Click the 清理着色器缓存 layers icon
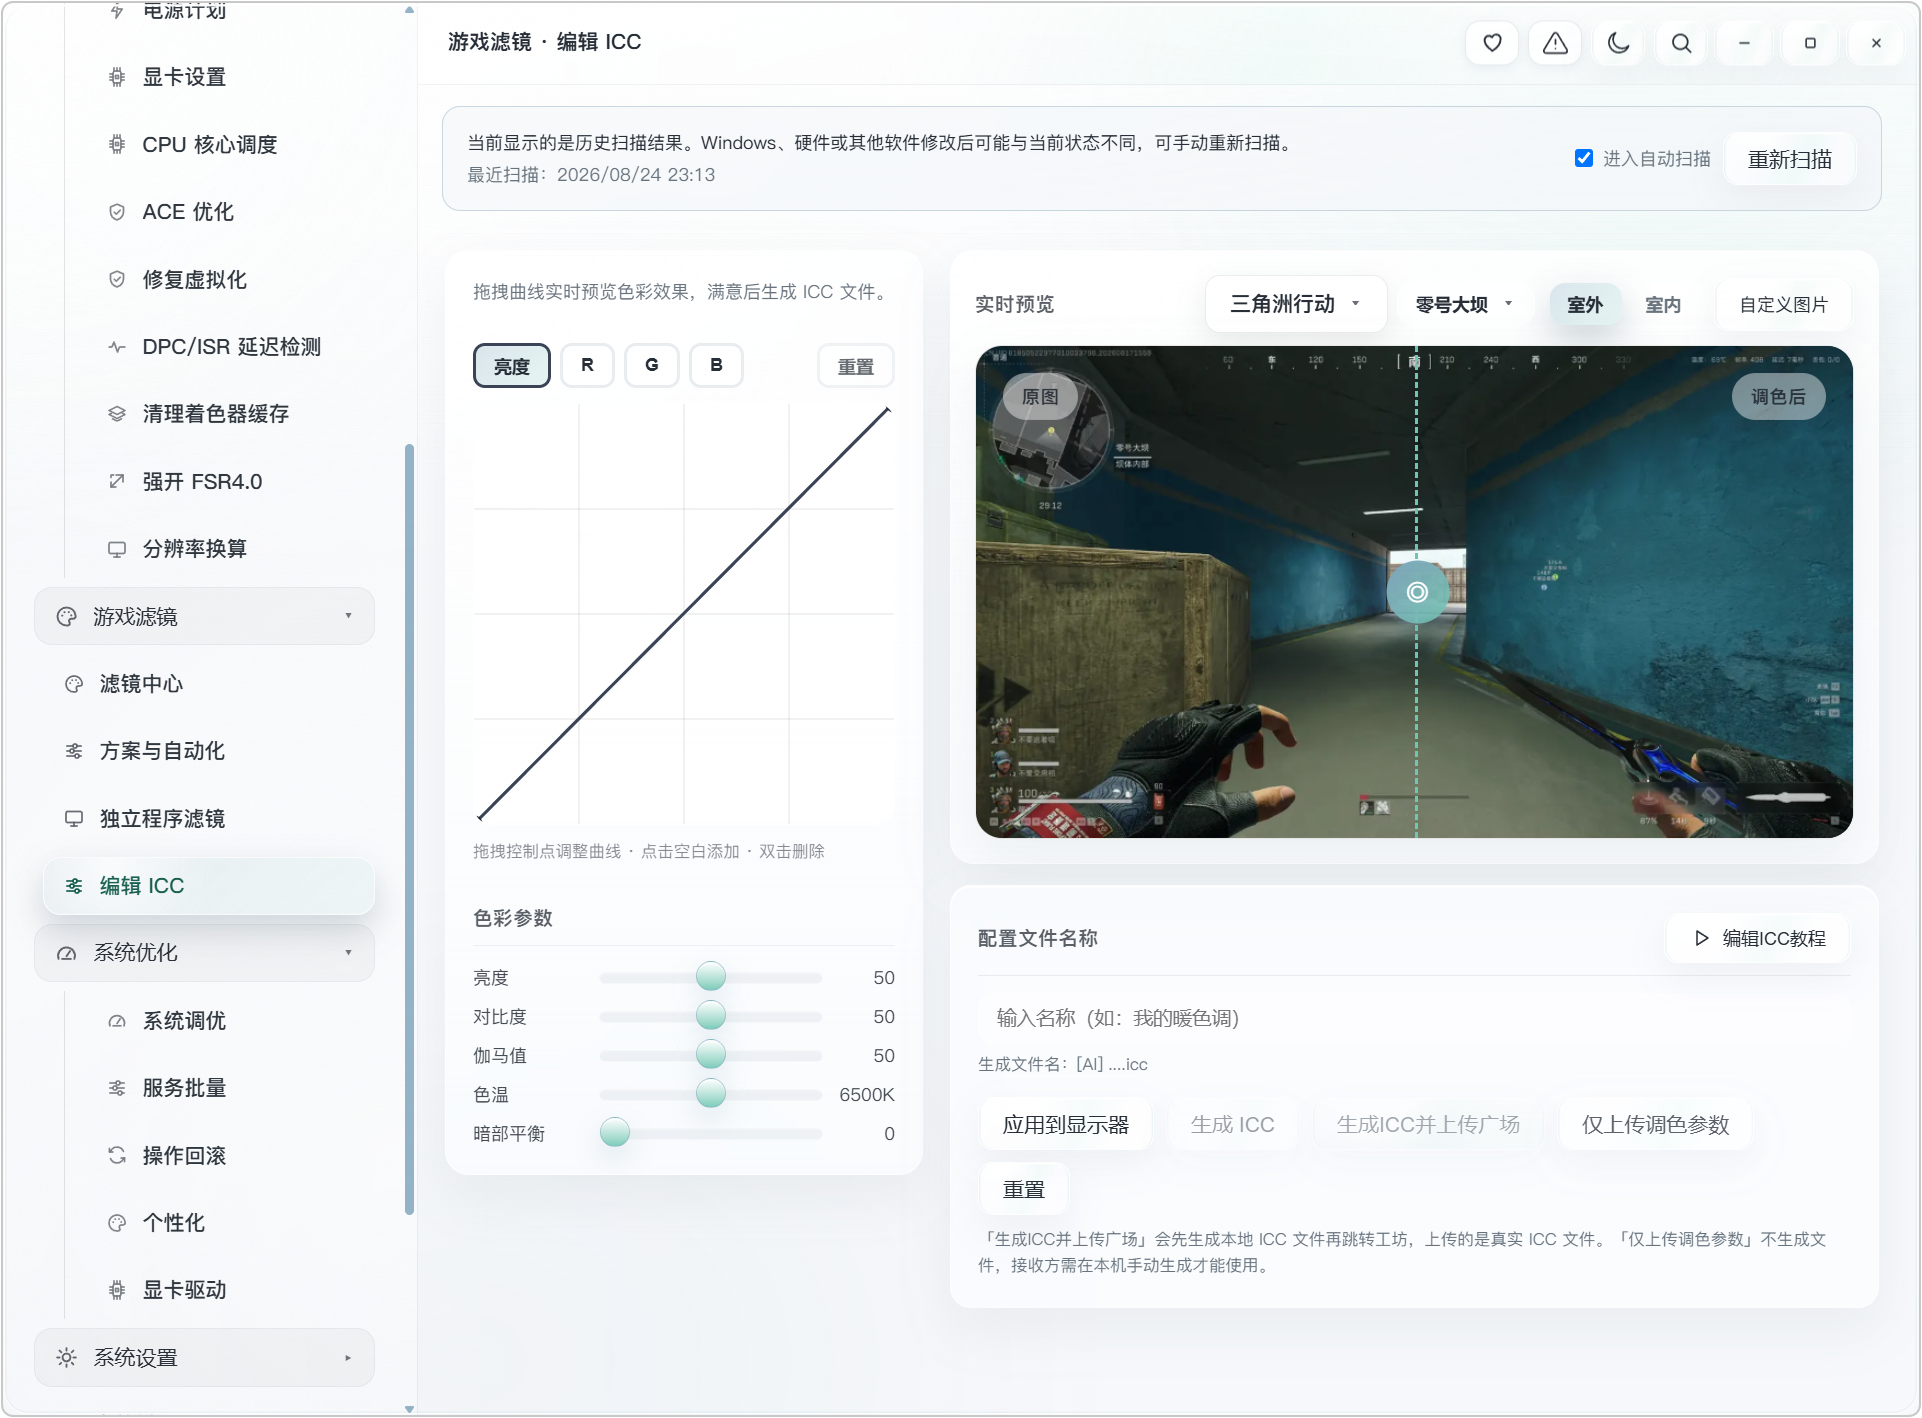The height and width of the screenshot is (1418, 1922). click(117, 414)
